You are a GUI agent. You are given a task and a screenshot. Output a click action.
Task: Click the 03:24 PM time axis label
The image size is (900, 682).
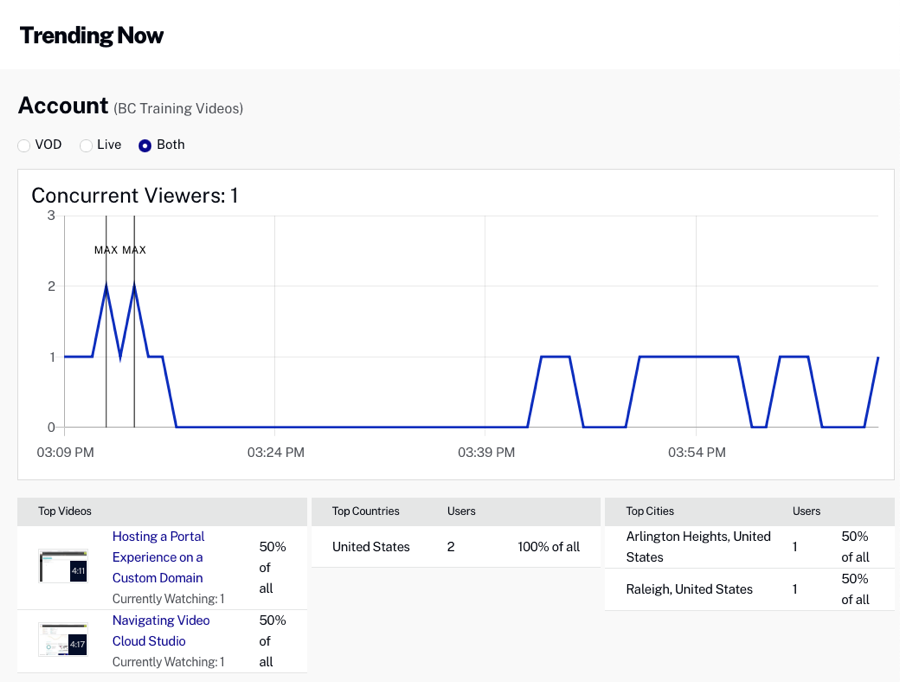pyautogui.click(x=275, y=453)
